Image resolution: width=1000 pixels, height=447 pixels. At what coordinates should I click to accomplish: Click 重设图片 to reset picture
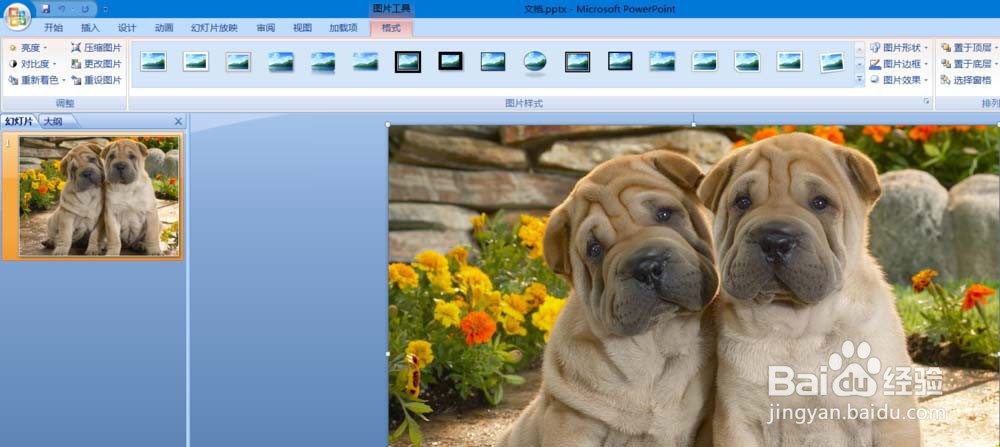point(96,80)
